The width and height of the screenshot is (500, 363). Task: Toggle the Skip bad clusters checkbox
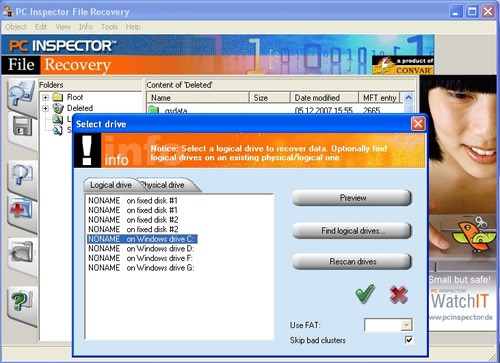409,340
